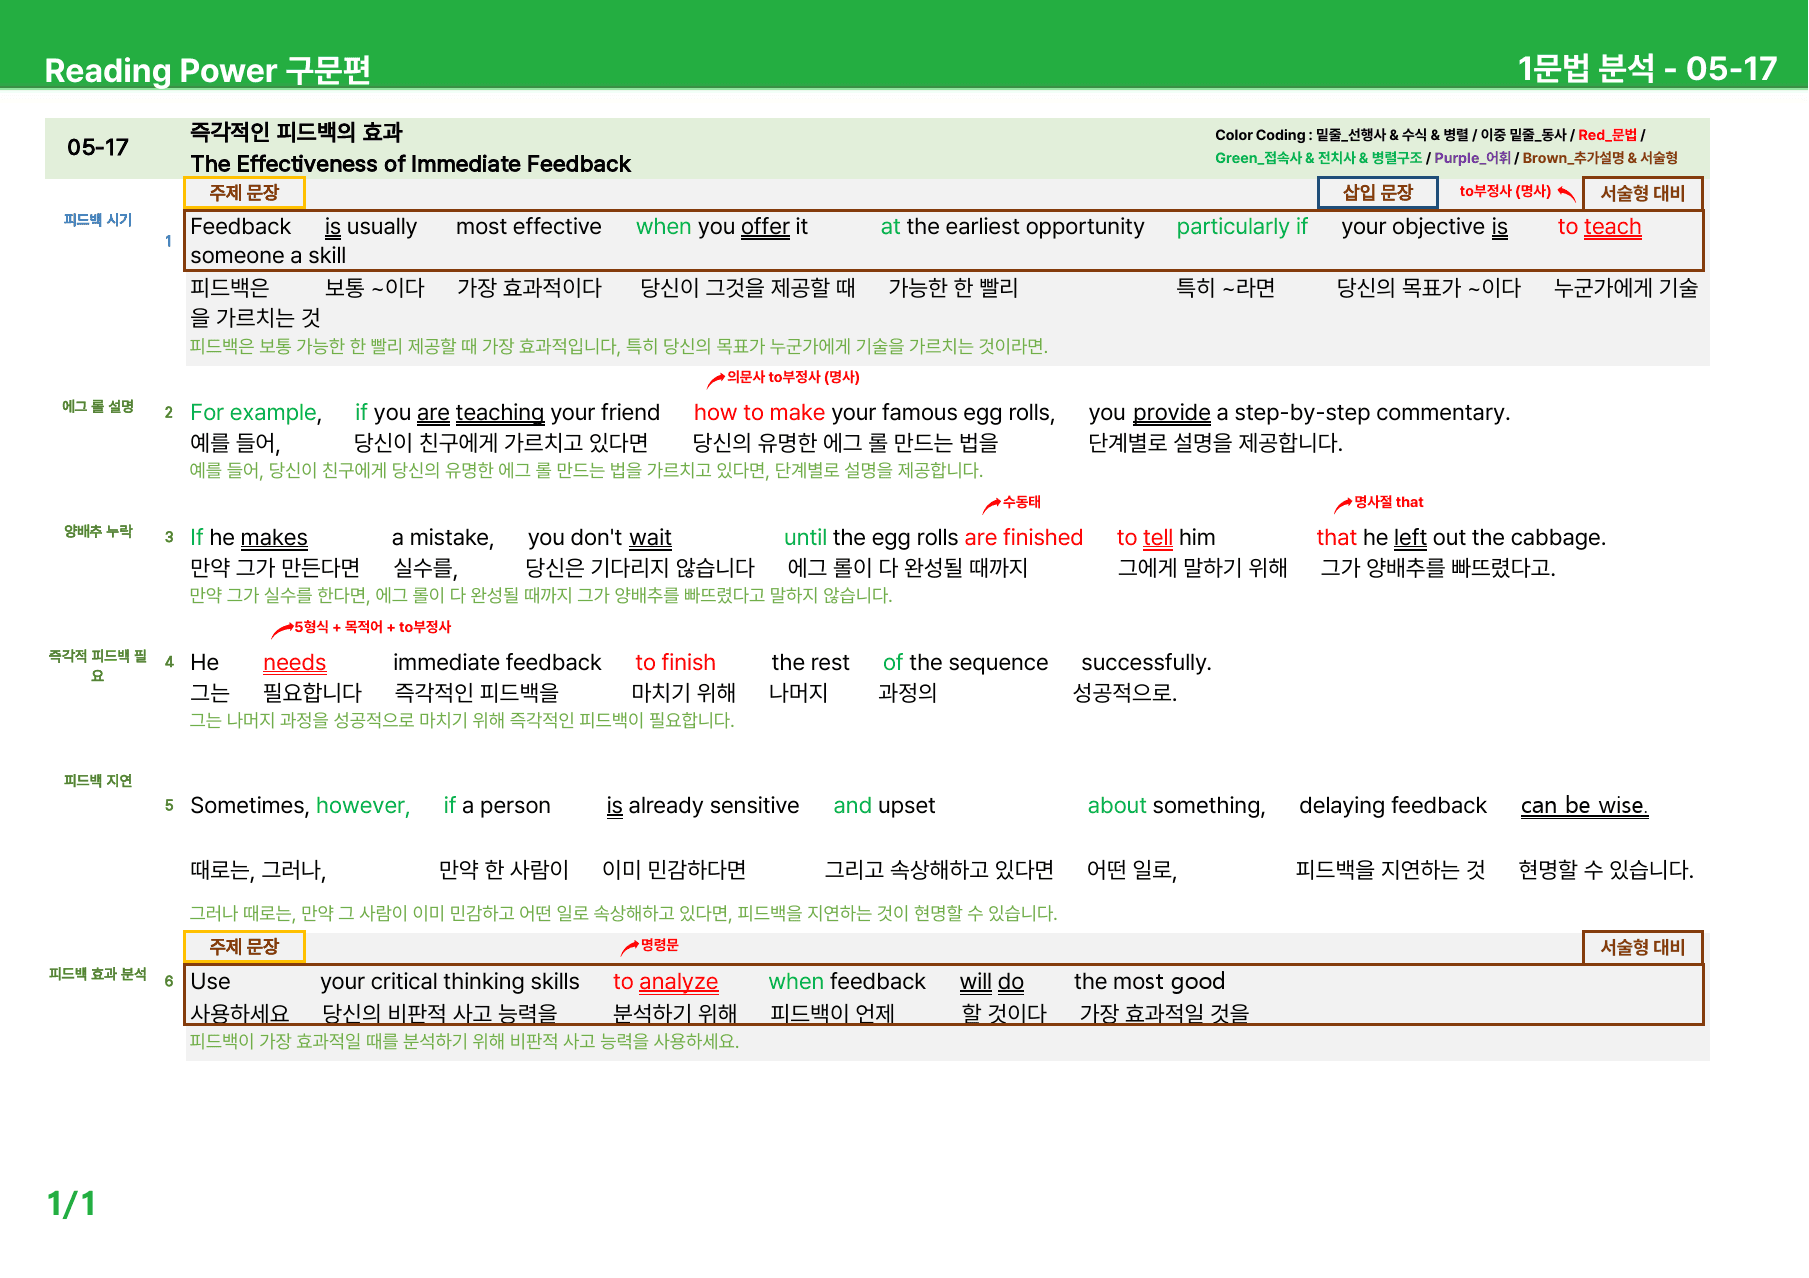Click the underlined red word needs
This screenshot has width=1809, height=1278.
[294, 663]
